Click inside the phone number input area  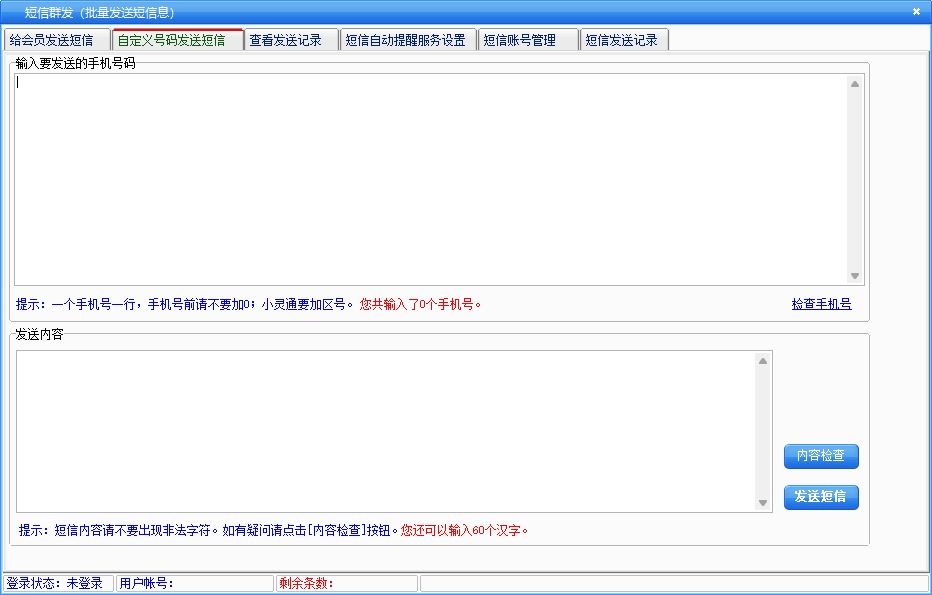[430, 180]
